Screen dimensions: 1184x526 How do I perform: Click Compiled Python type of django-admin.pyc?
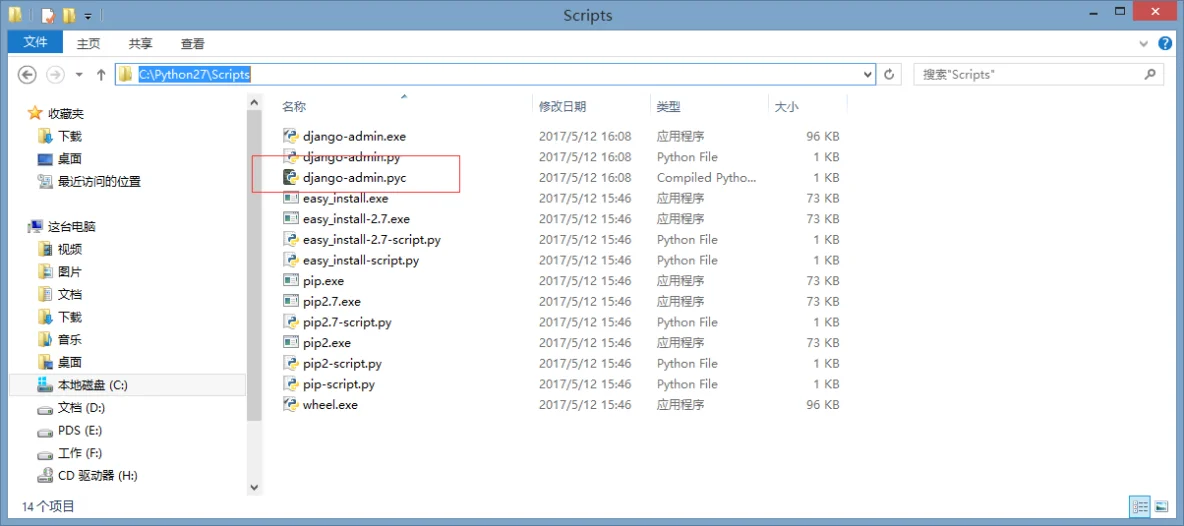pos(707,177)
